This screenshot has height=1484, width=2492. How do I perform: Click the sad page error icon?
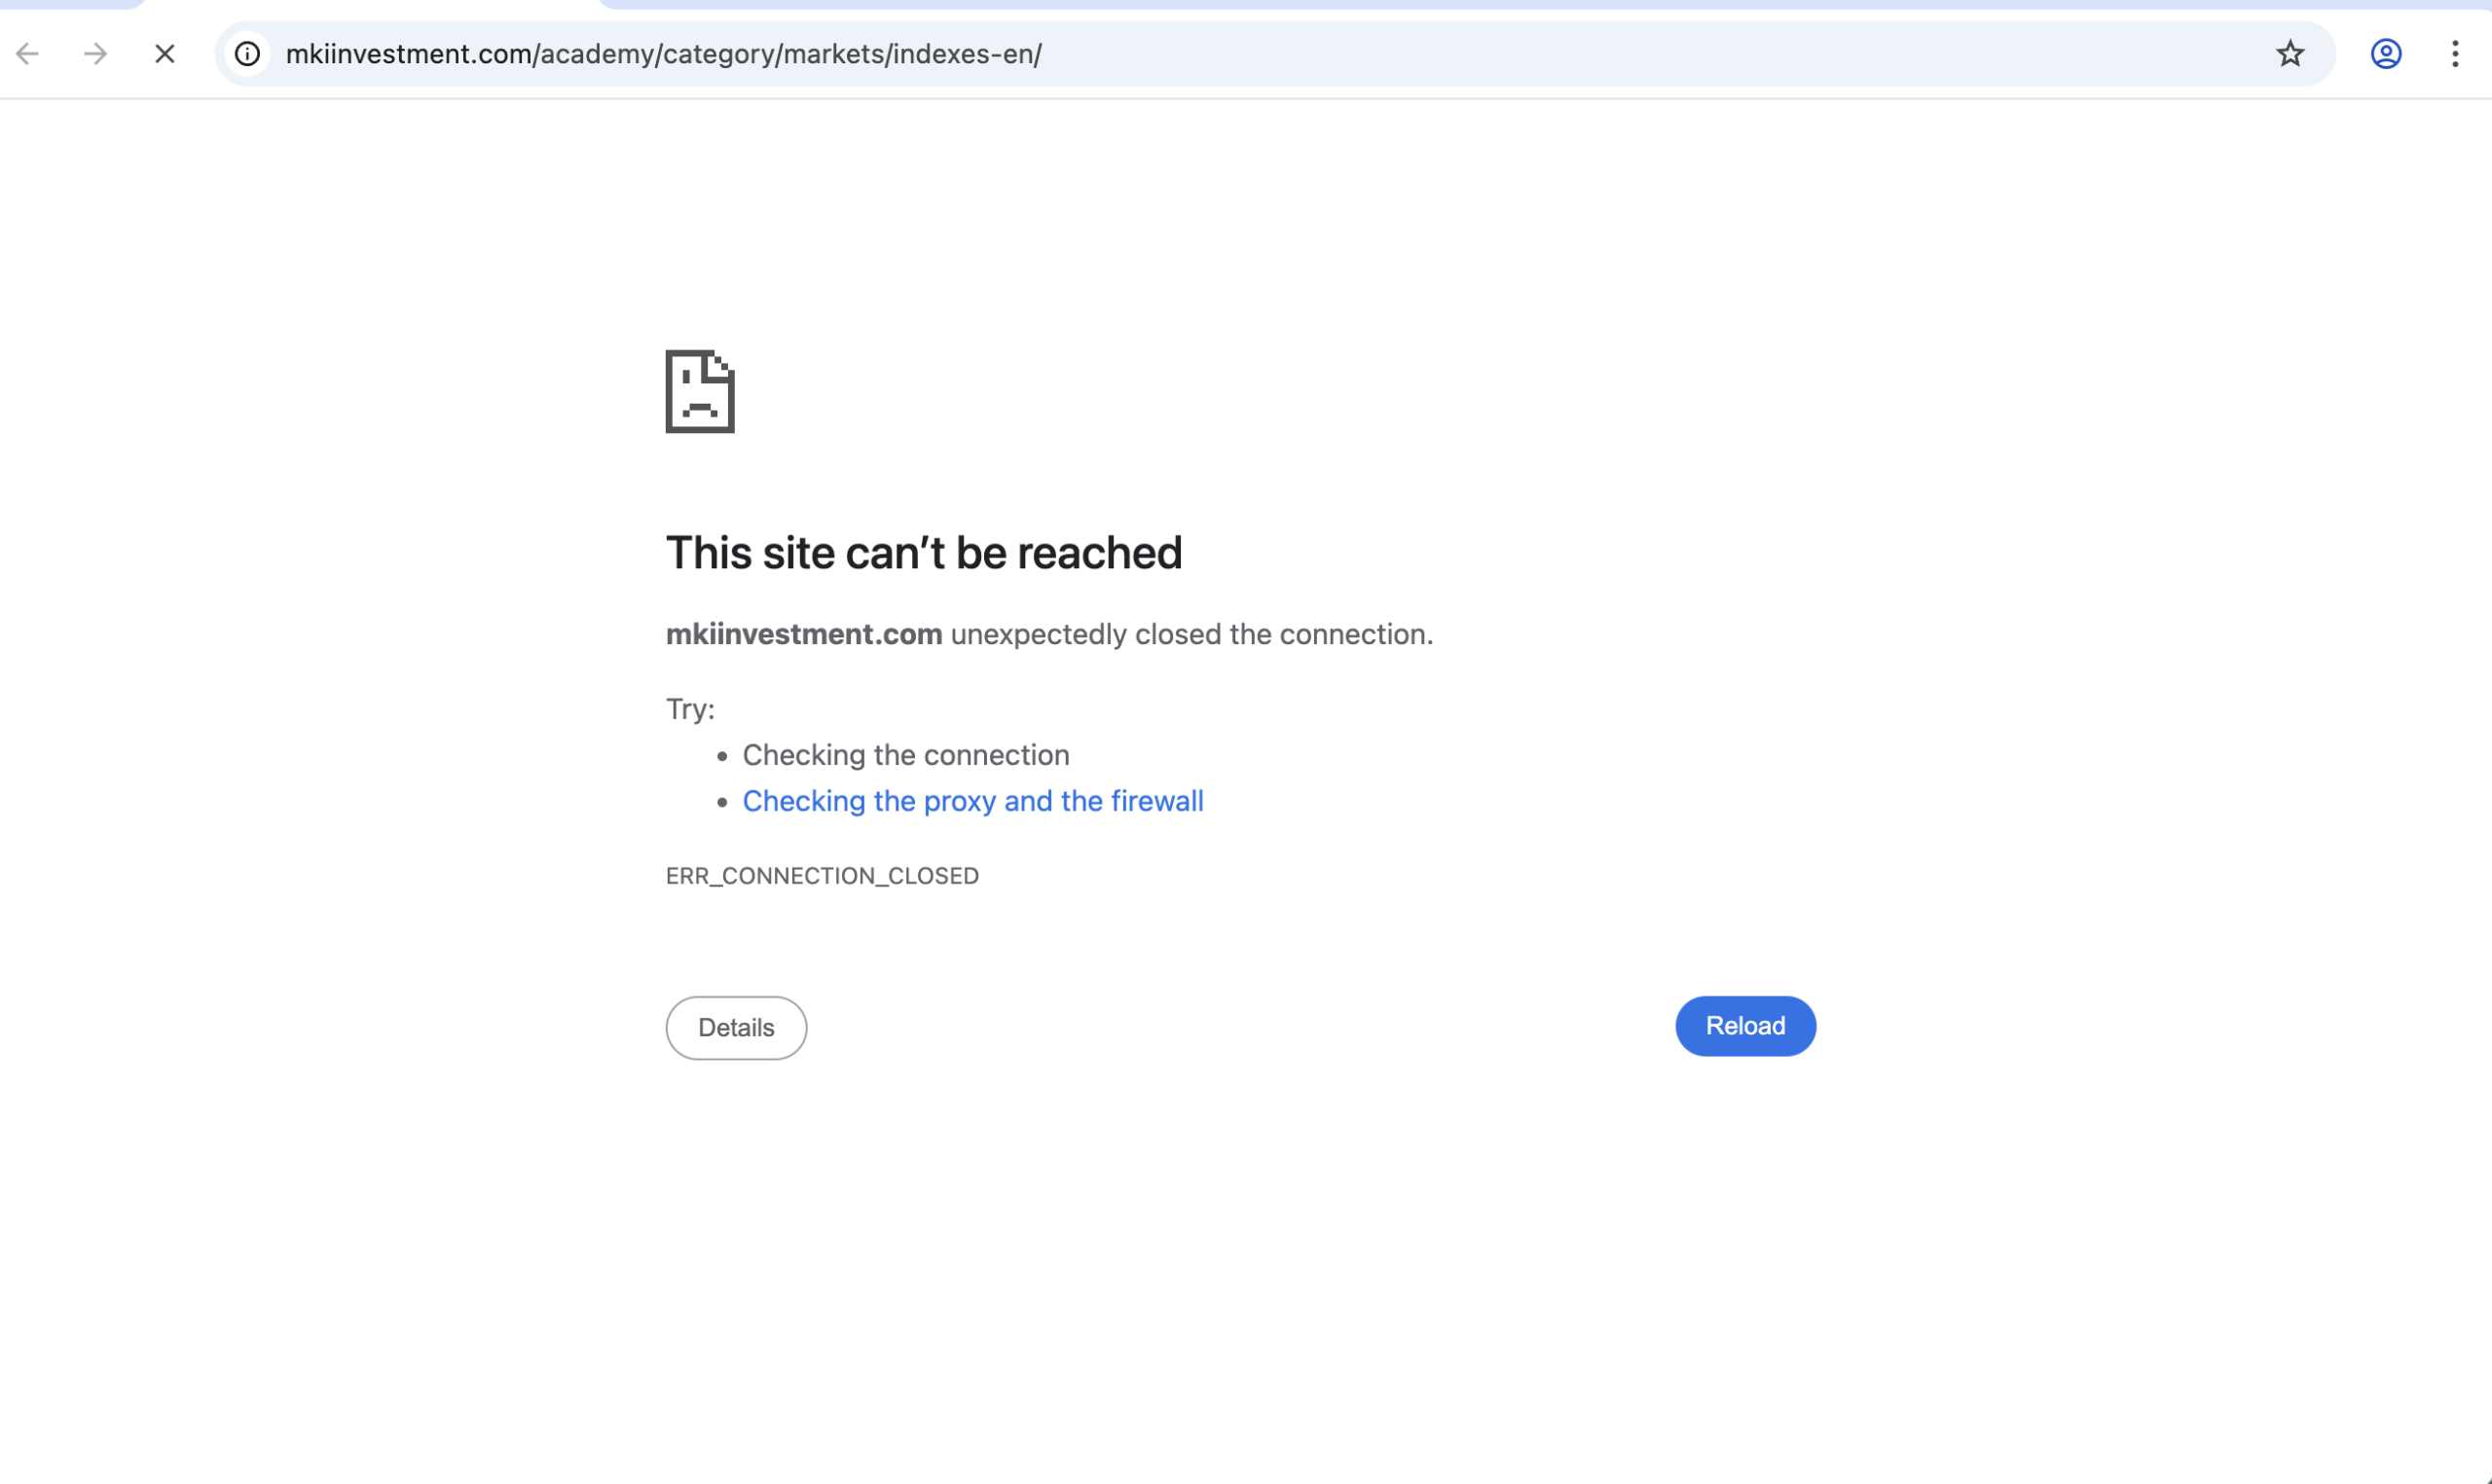click(700, 392)
